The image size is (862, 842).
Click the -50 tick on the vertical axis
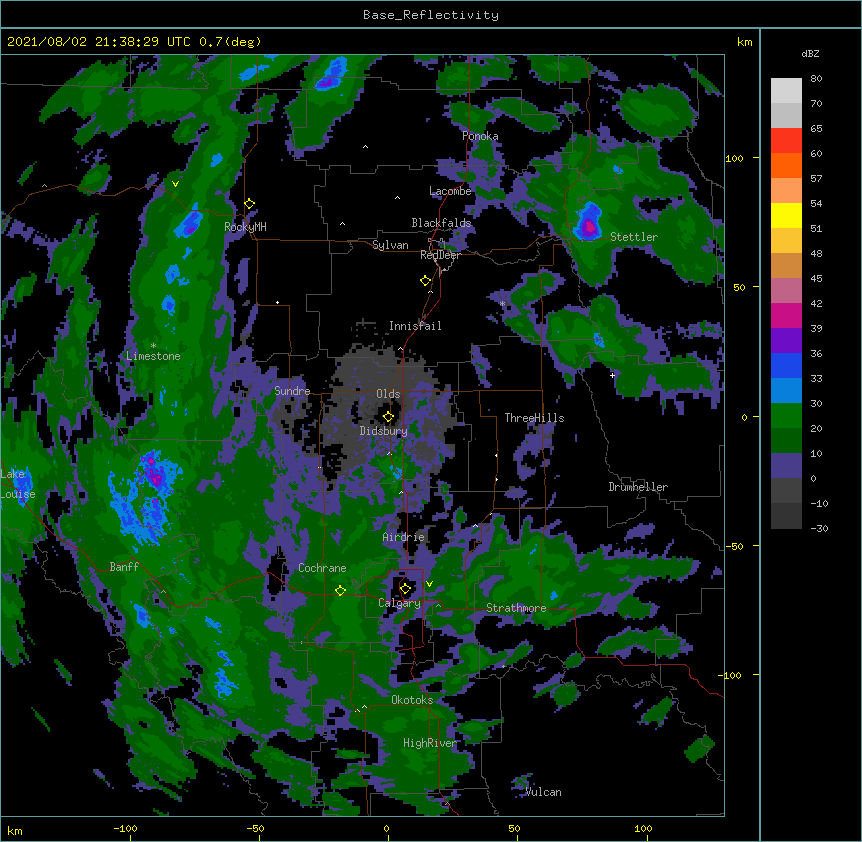[x=734, y=546]
